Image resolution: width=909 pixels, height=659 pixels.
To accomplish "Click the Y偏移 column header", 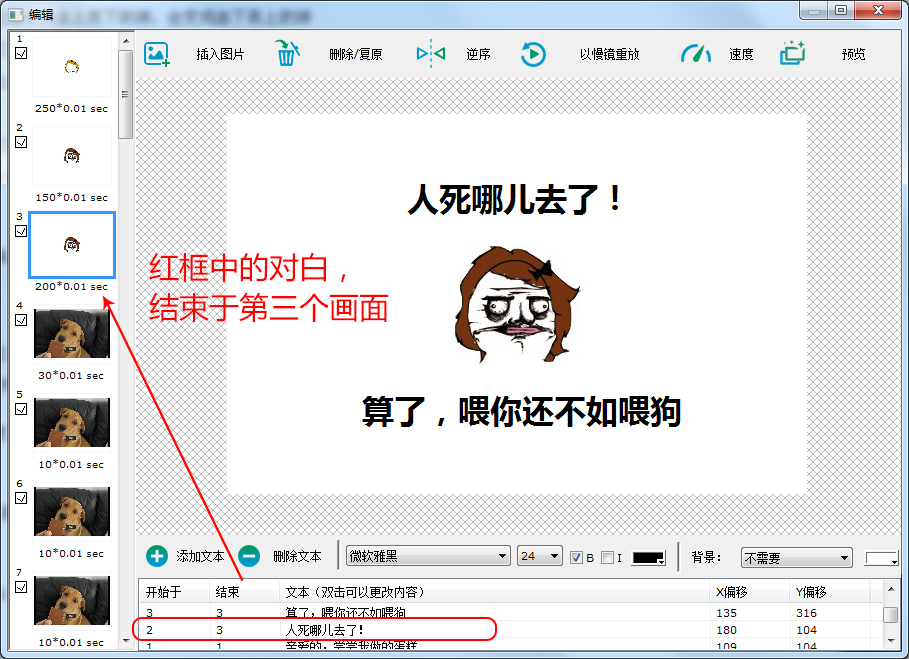I will 830,592.
